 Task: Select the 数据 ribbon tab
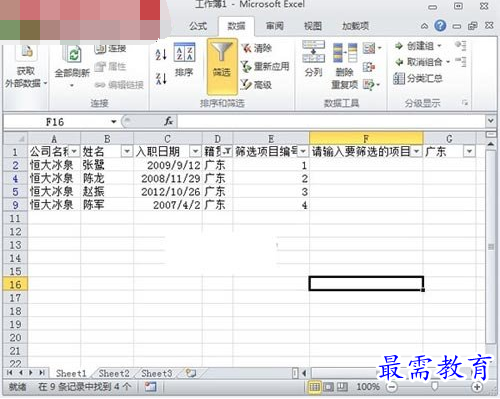pyautogui.click(x=236, y=26)
